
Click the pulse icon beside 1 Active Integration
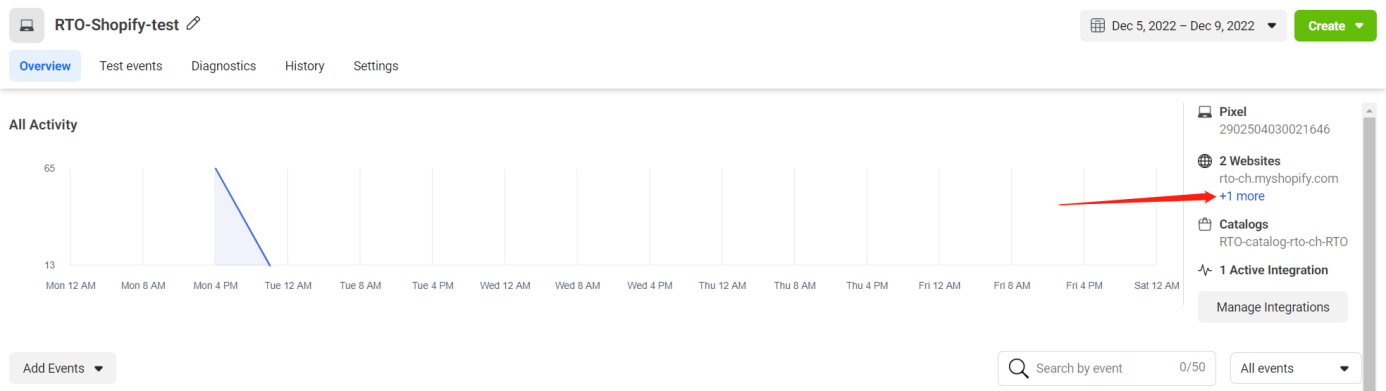[1205, 270]
